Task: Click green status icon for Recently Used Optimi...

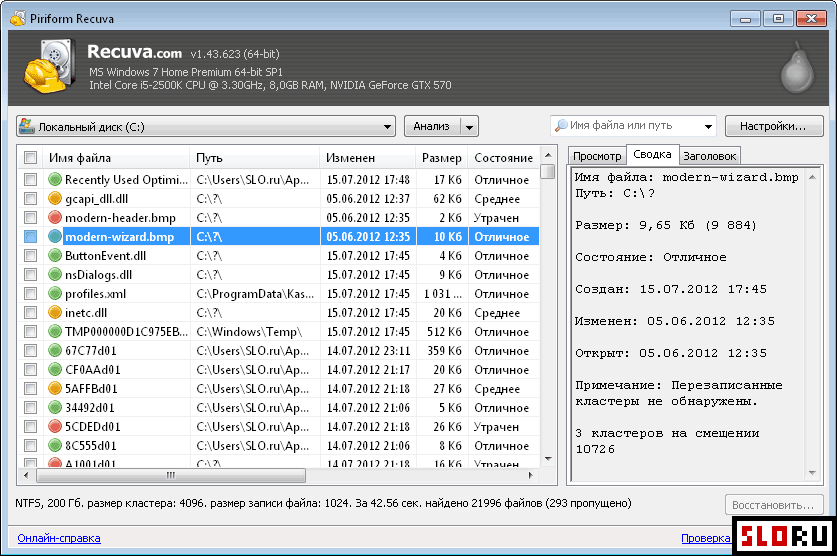Action: coord(55,179)
